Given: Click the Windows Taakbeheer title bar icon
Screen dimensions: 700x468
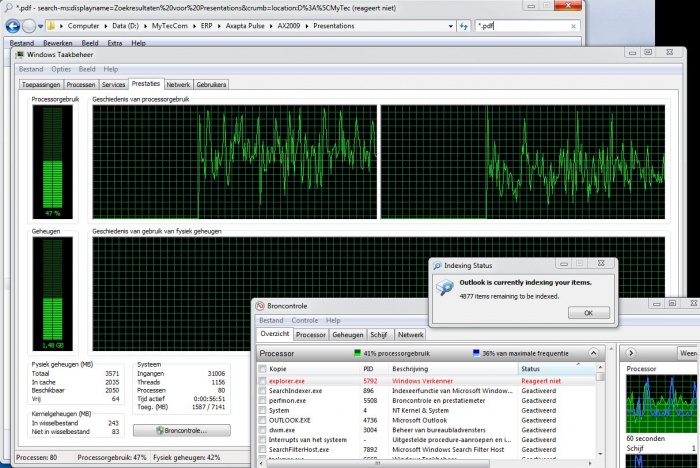Looking at the screenshot, I should (x=20, y=54).
